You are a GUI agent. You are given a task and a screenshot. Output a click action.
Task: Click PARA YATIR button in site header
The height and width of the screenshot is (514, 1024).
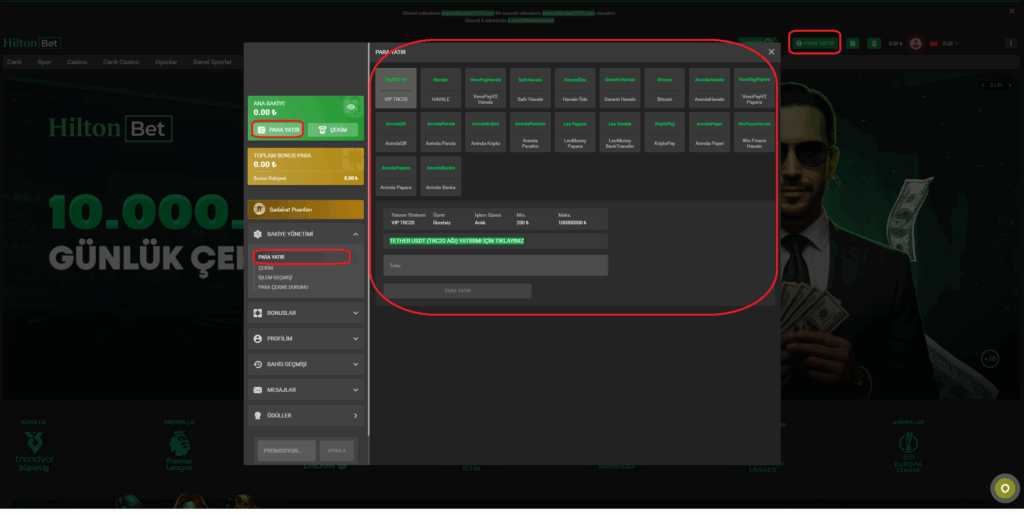pyautogui.click(x=815, y=43)
